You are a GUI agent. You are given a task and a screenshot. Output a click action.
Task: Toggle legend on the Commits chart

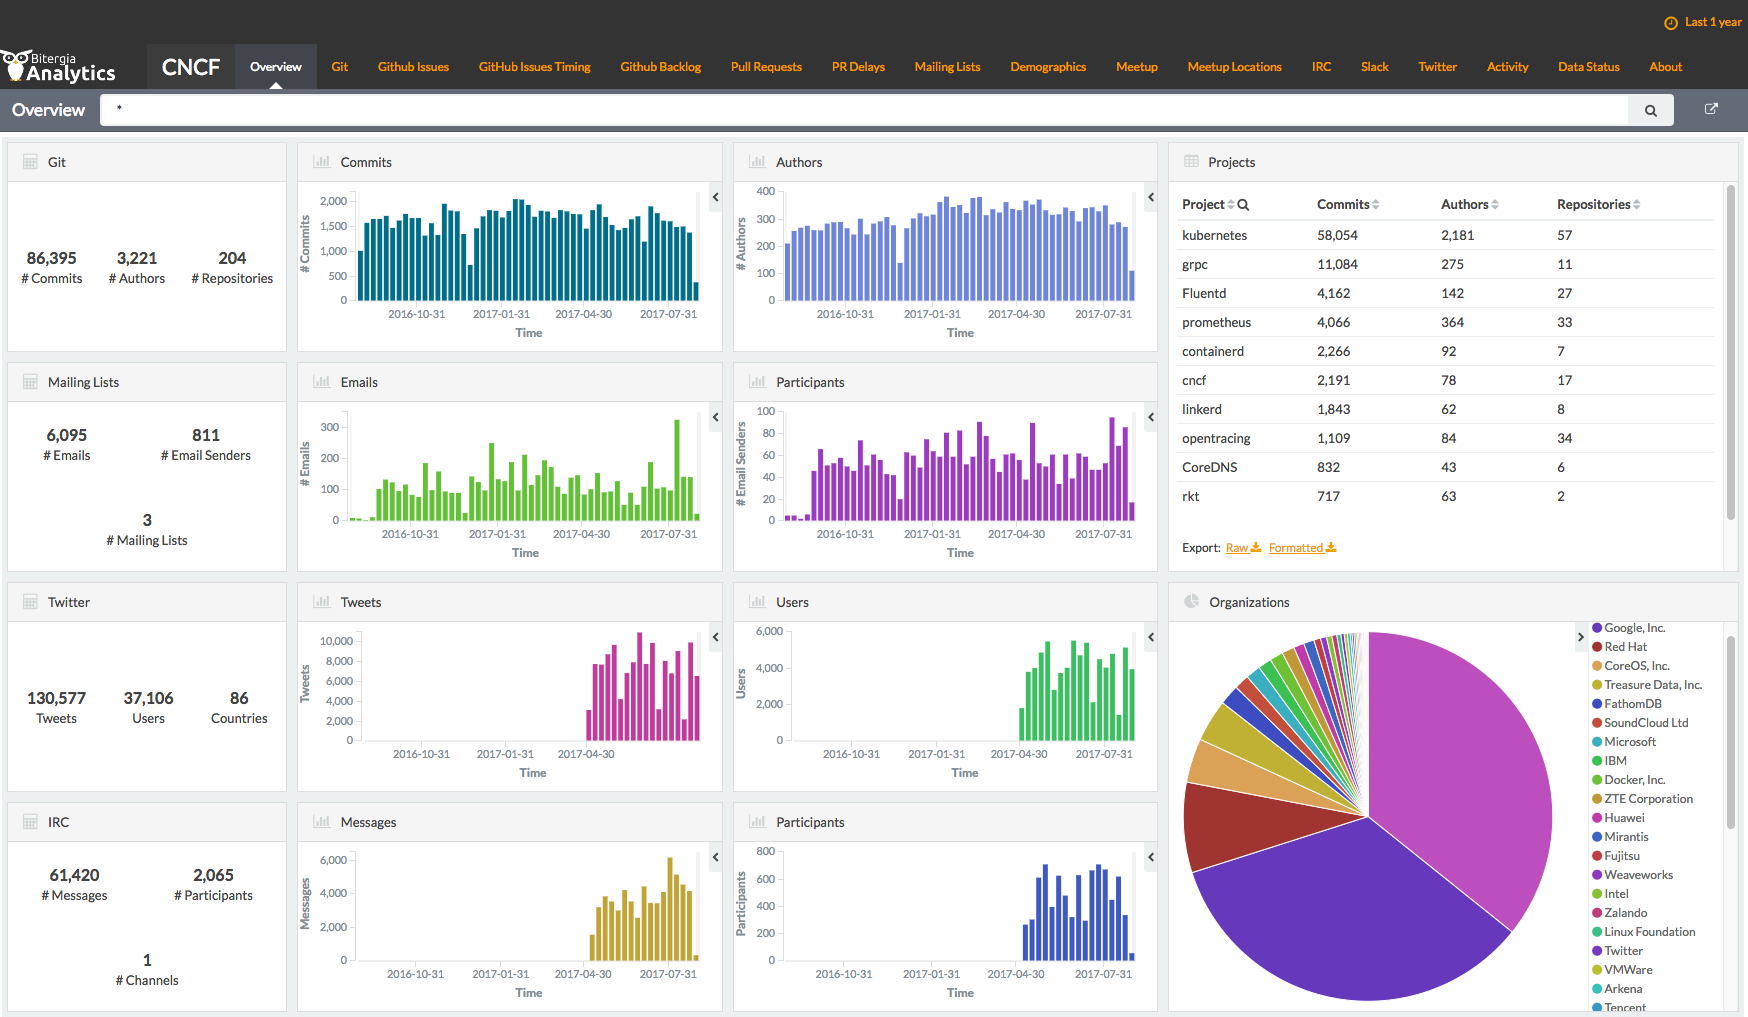716,197
